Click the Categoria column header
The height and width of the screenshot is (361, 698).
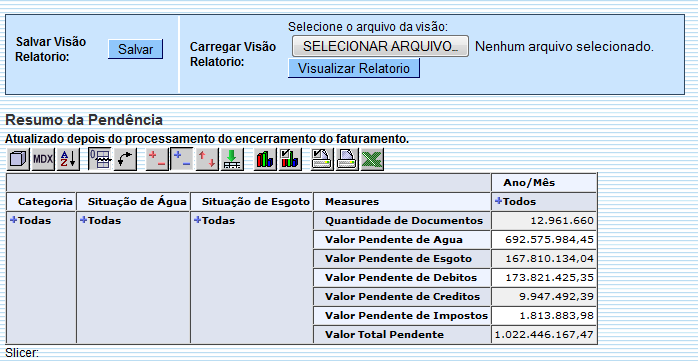pyautogui.click(x=41, y=202)
